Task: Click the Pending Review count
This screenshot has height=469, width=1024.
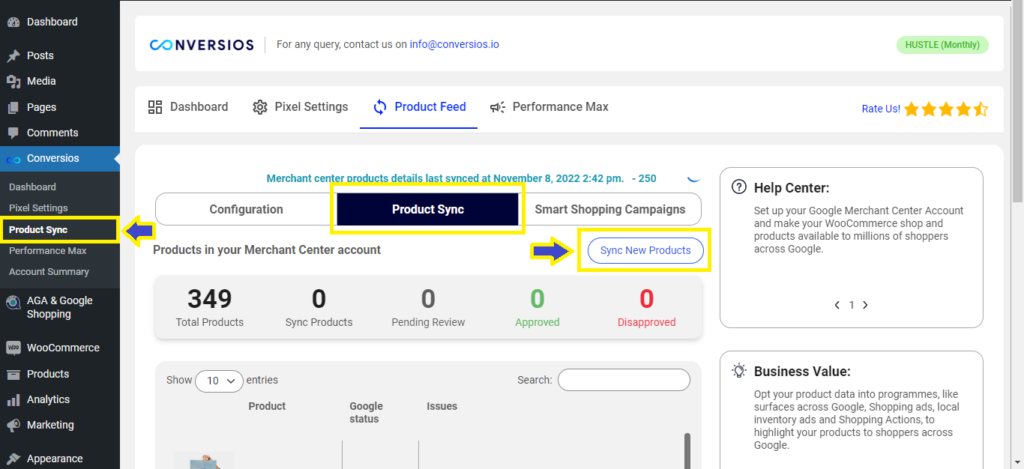Action: point(428,299)
